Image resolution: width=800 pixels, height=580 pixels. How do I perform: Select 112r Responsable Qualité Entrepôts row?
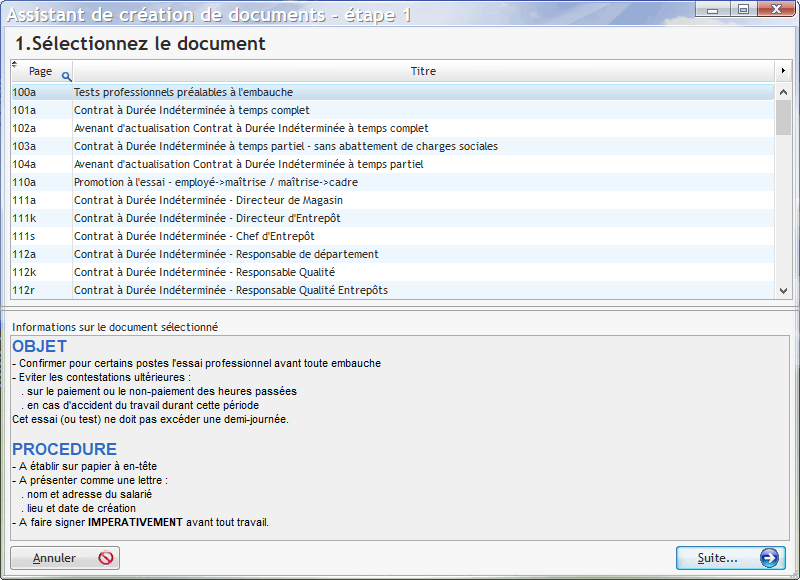(230, 290)
